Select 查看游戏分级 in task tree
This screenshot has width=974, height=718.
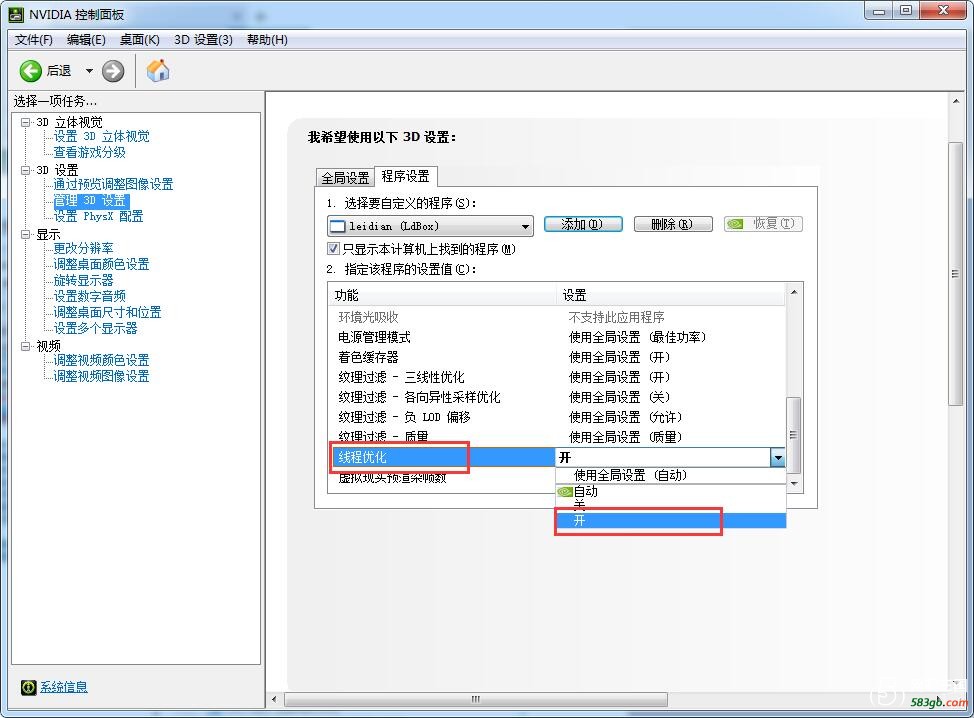coord(89,152)
